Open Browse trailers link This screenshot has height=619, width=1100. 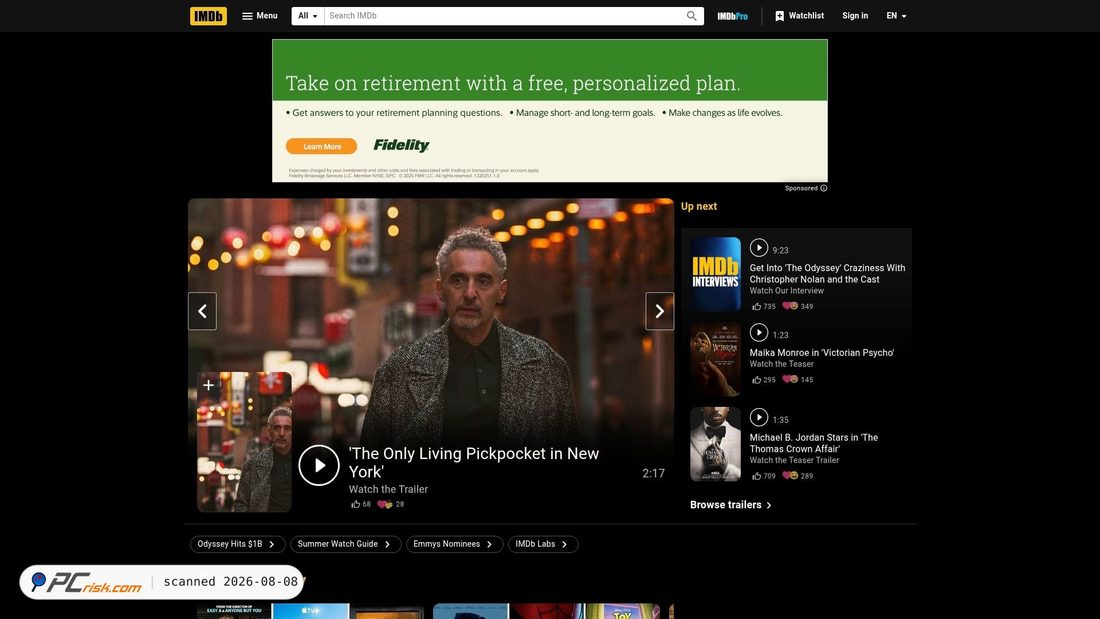tap(730, 505)
